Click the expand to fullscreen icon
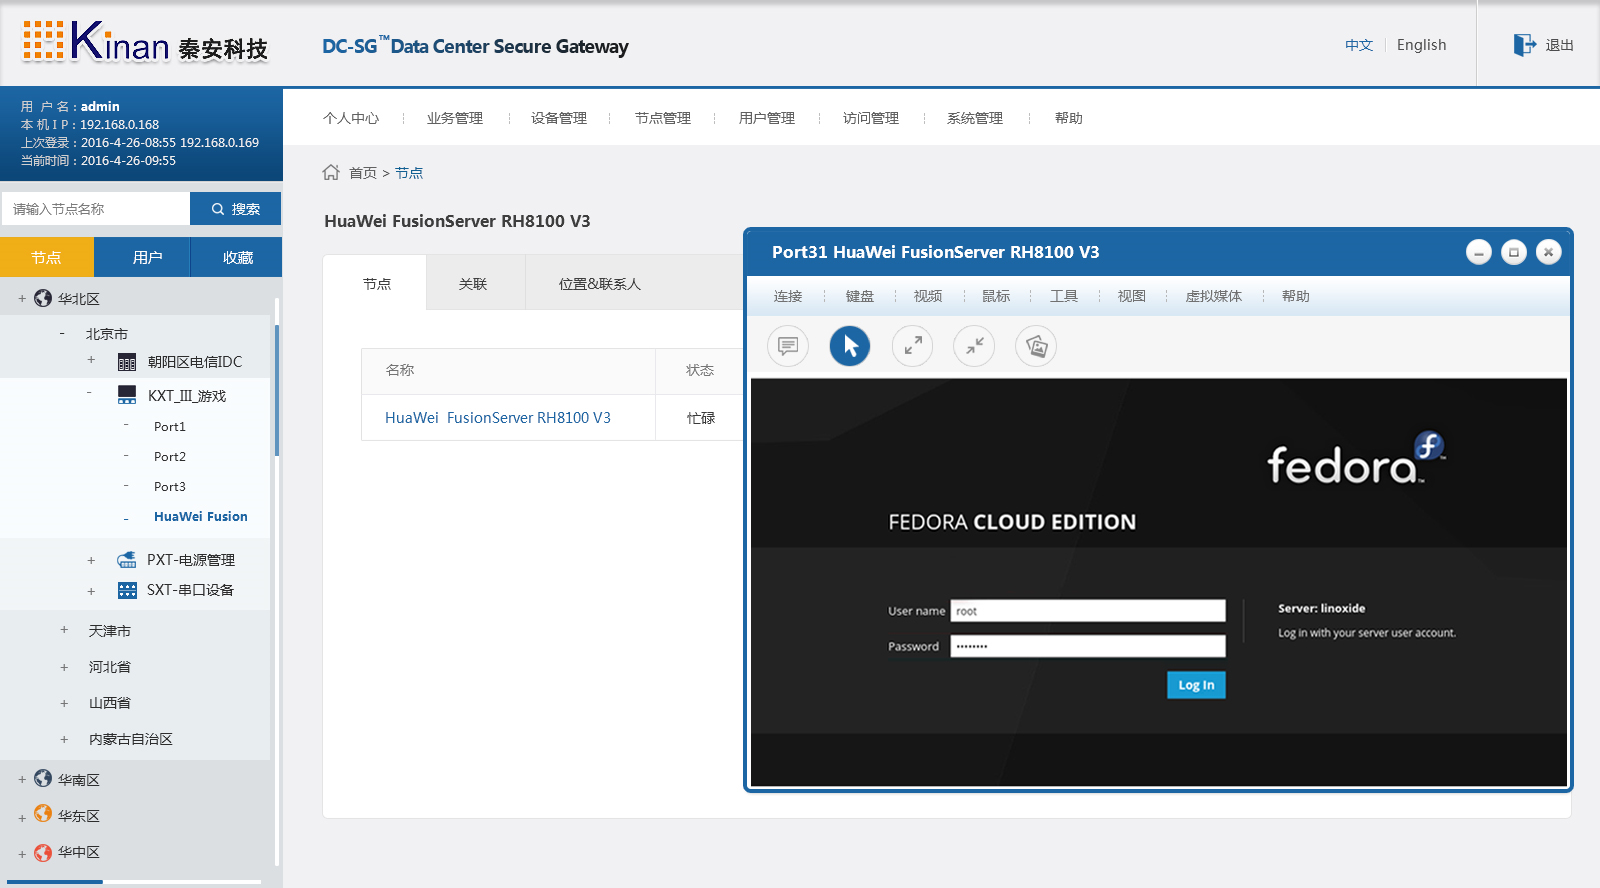1600x888 pixels. click(x=912, y=346)
